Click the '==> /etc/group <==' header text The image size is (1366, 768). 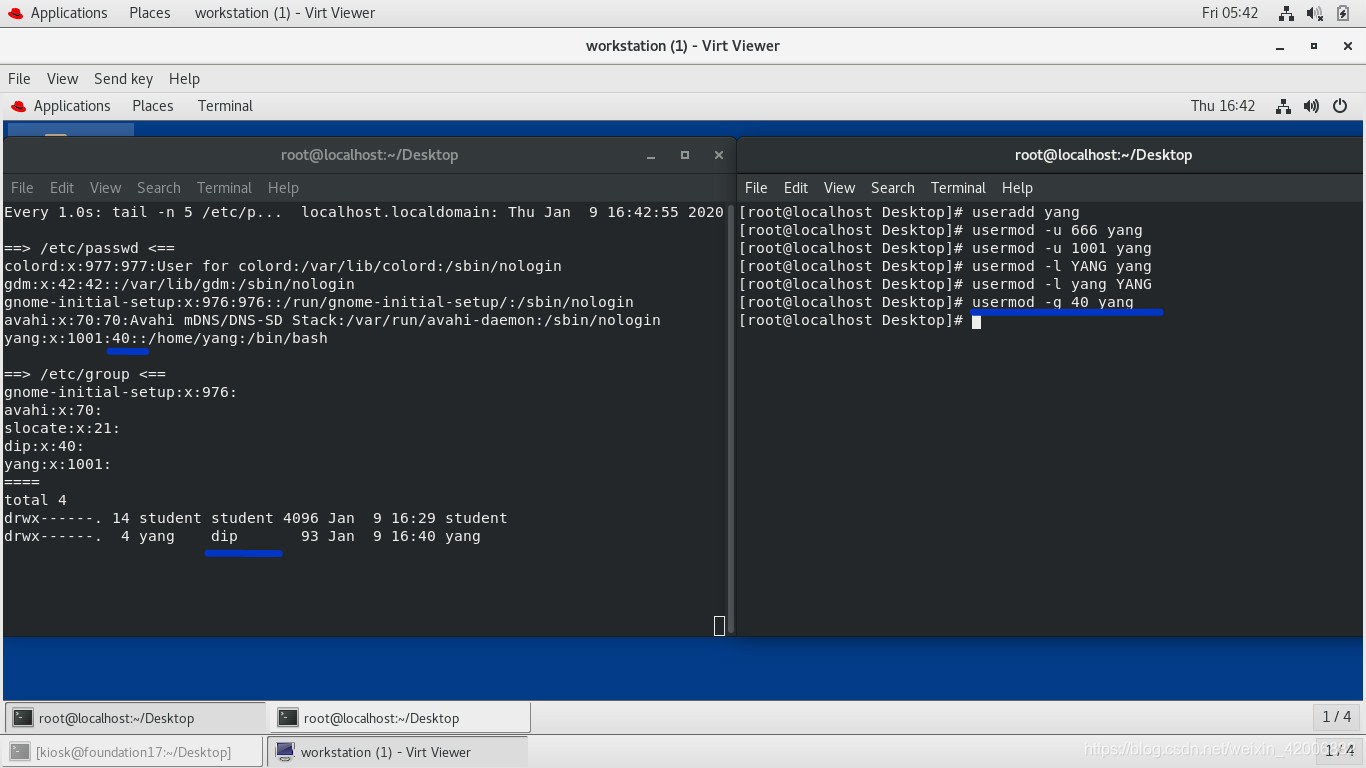click(85, 374)
